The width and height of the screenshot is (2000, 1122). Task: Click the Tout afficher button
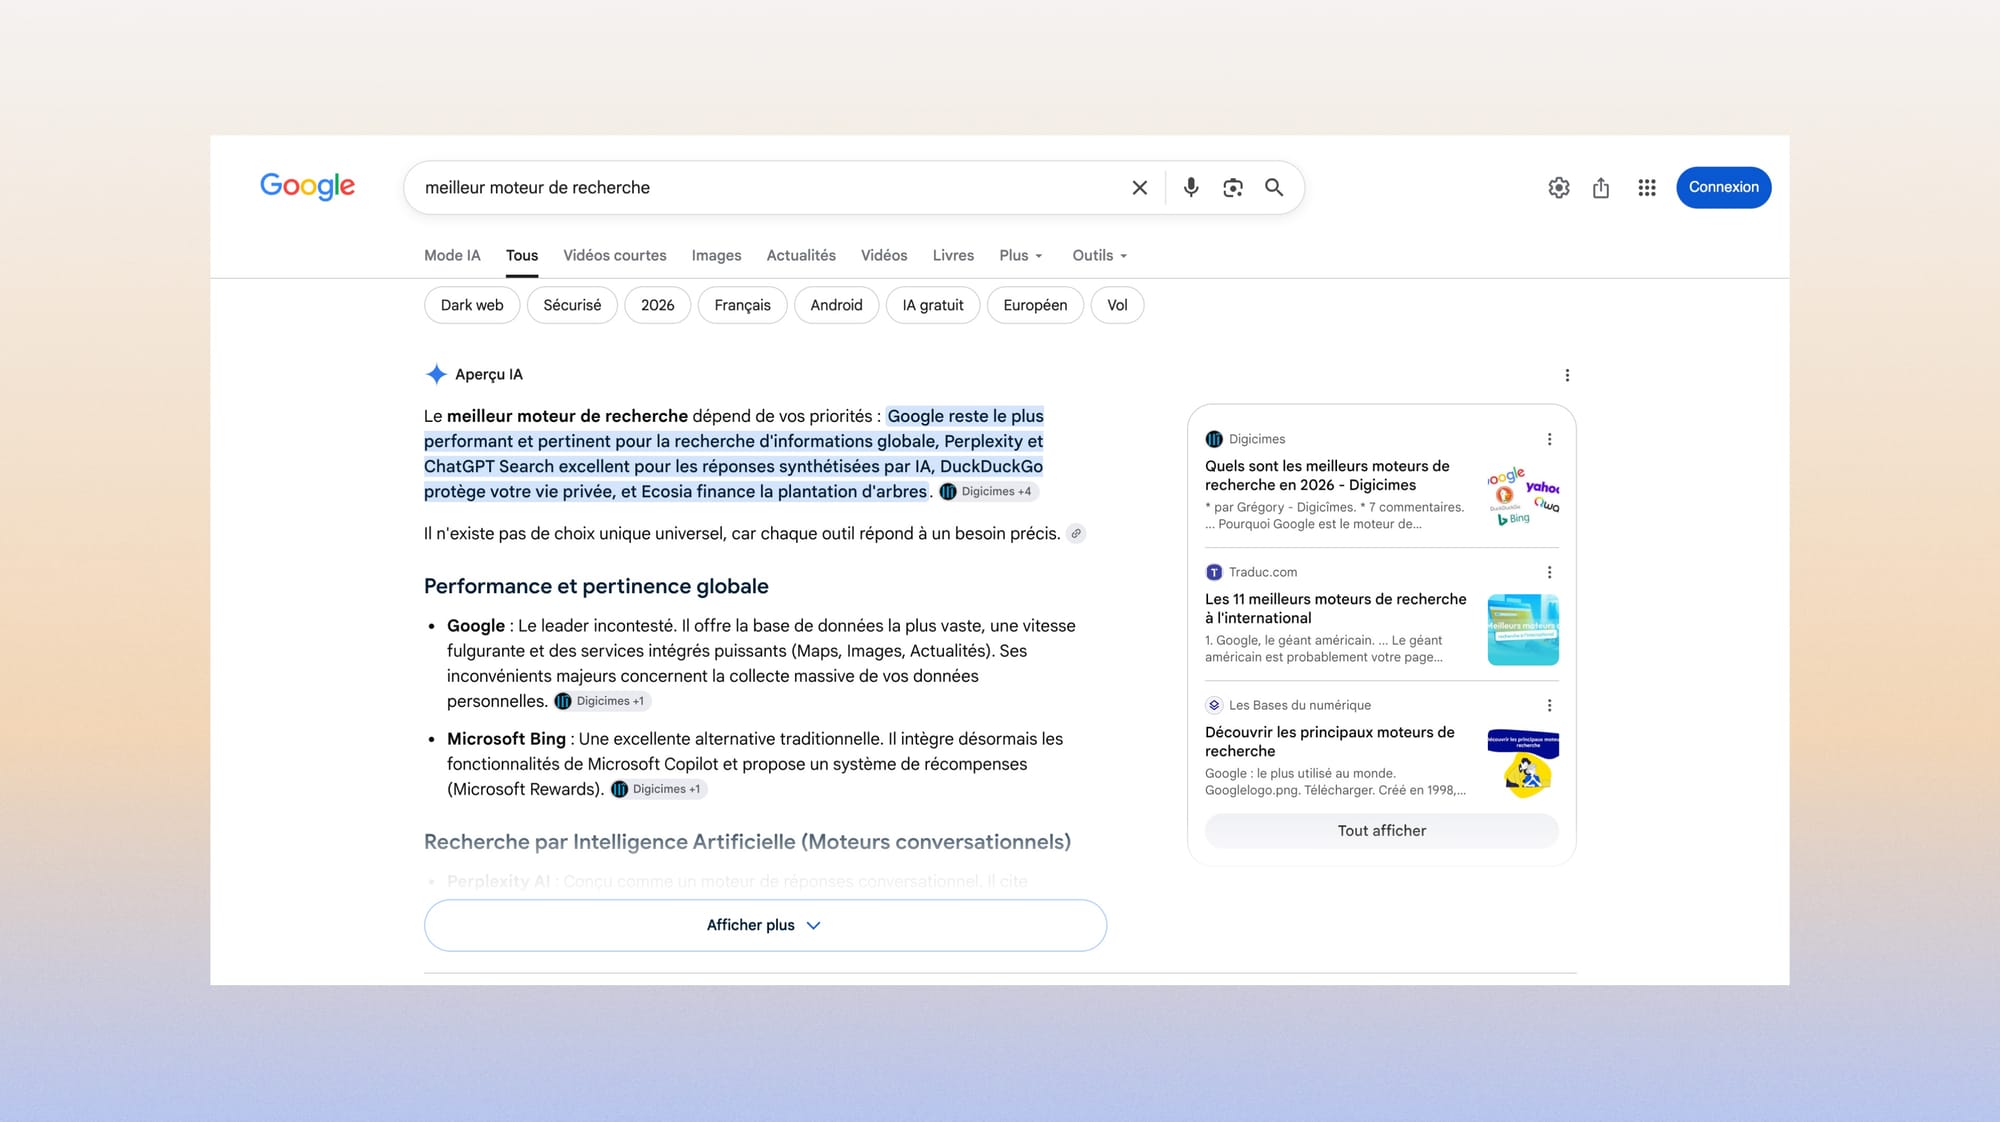tap(1381, 831)
